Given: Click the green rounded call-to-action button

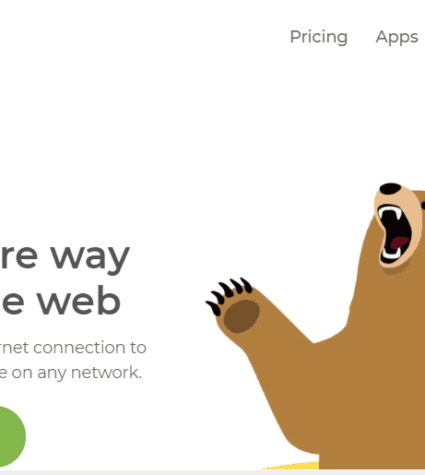Looking at the screenshot, I should pos(12,436).
